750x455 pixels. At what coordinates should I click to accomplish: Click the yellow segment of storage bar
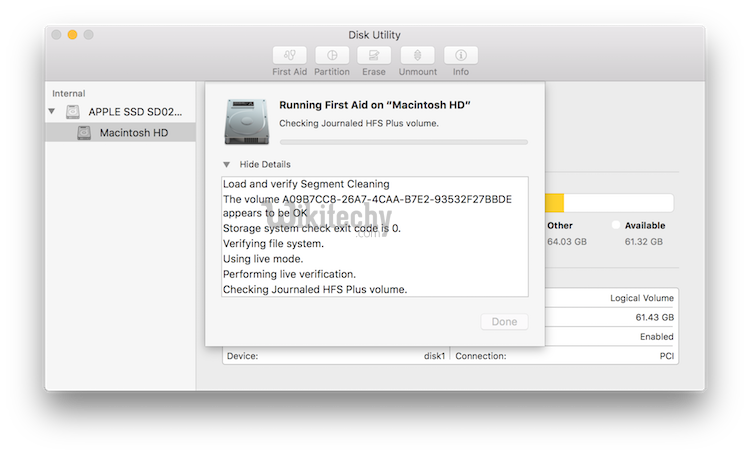click(554, 203)
